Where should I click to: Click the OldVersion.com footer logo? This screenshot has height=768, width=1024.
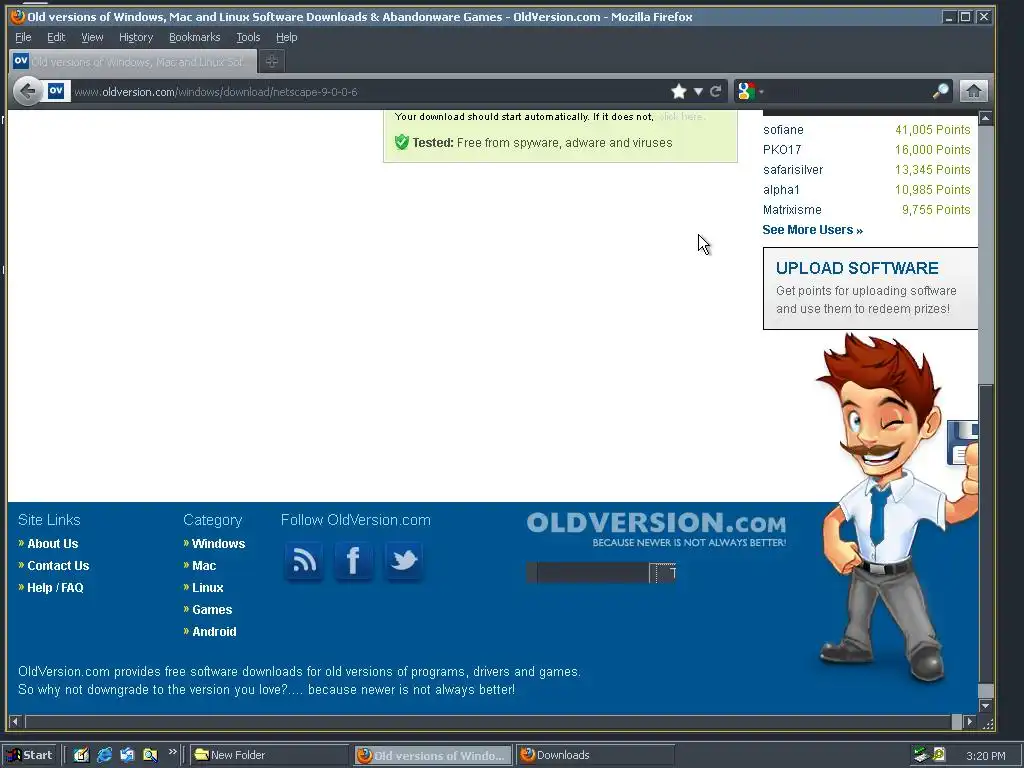click(656, 528)
